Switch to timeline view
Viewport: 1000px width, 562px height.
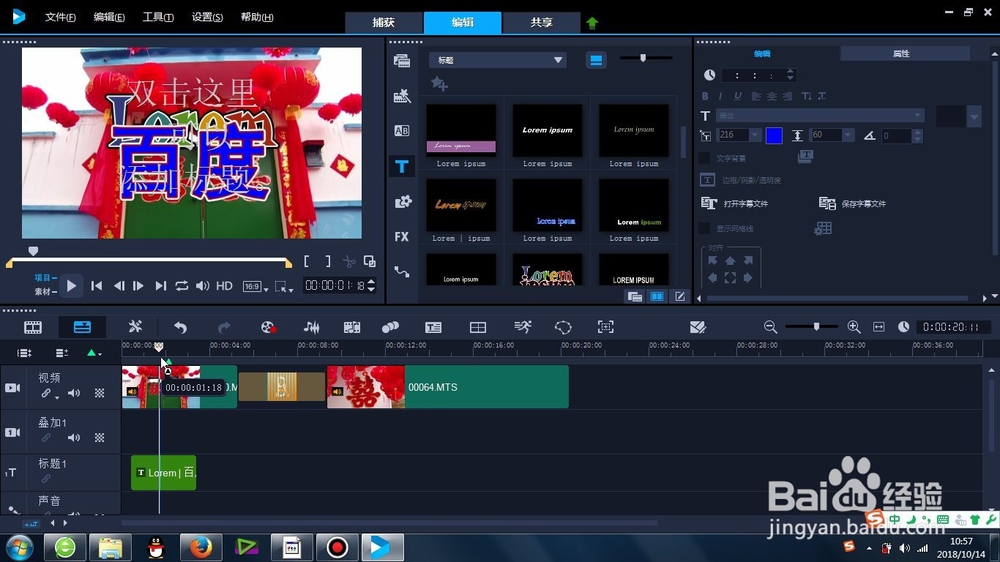[82, 327]
